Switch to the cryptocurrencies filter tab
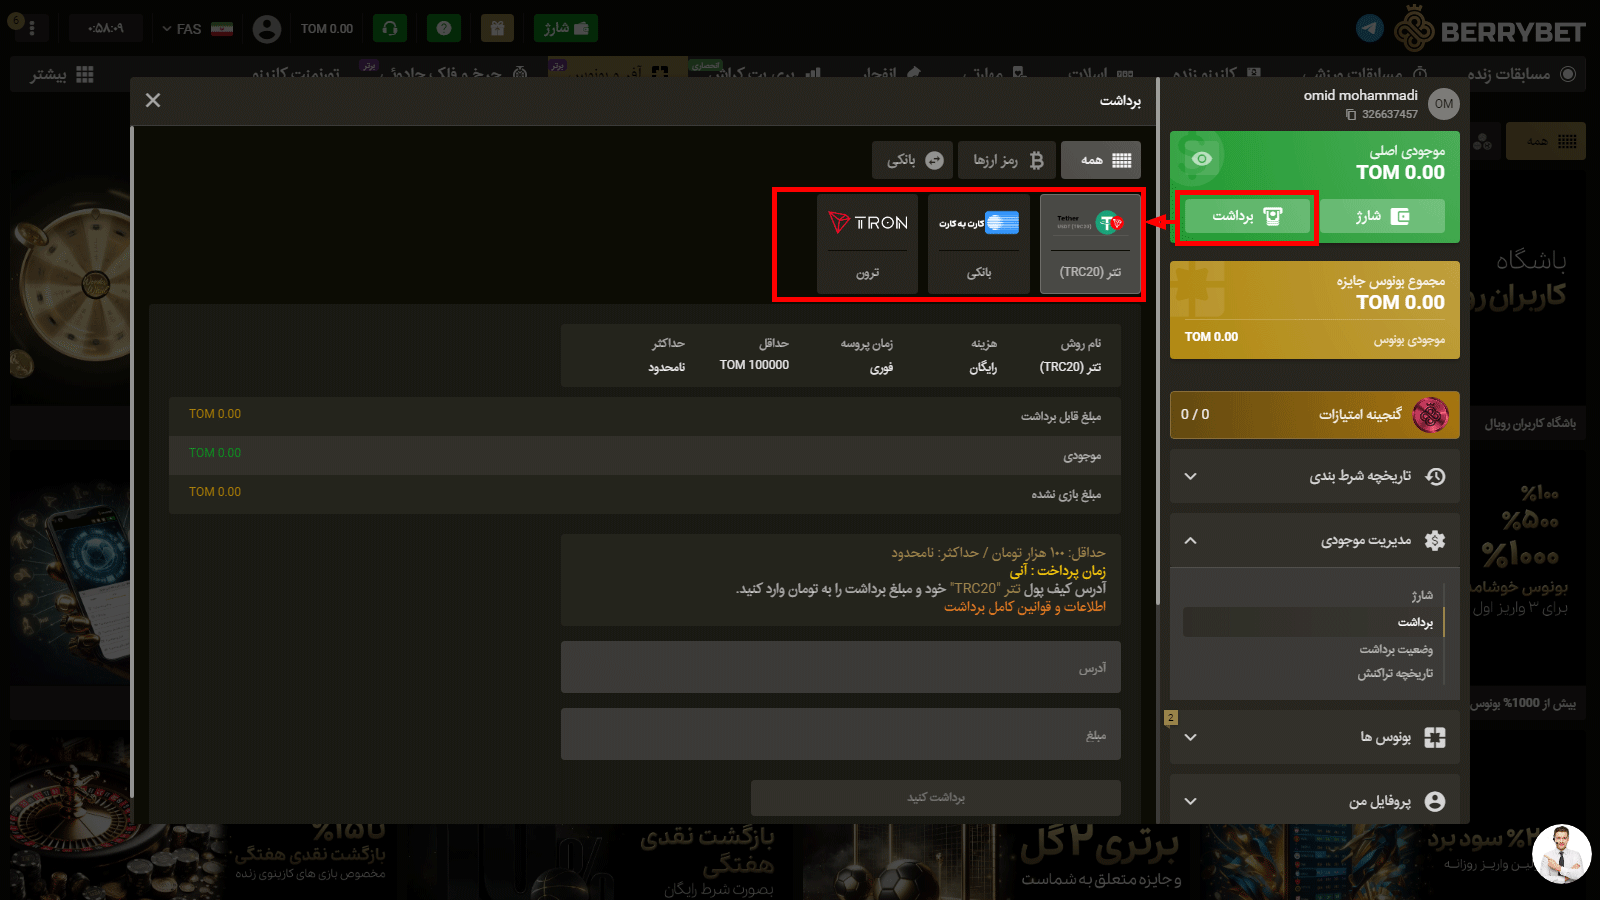Image resolution: width=1600 pixels, height=900 pixels. [1007, 160]
